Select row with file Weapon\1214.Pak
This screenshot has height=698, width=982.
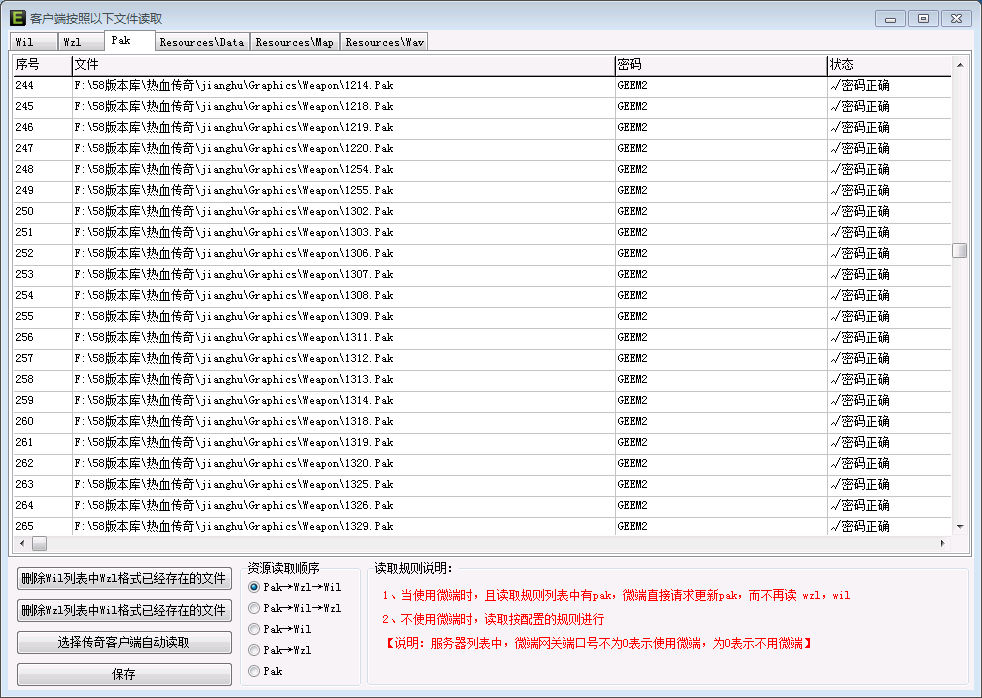(482, 86)
